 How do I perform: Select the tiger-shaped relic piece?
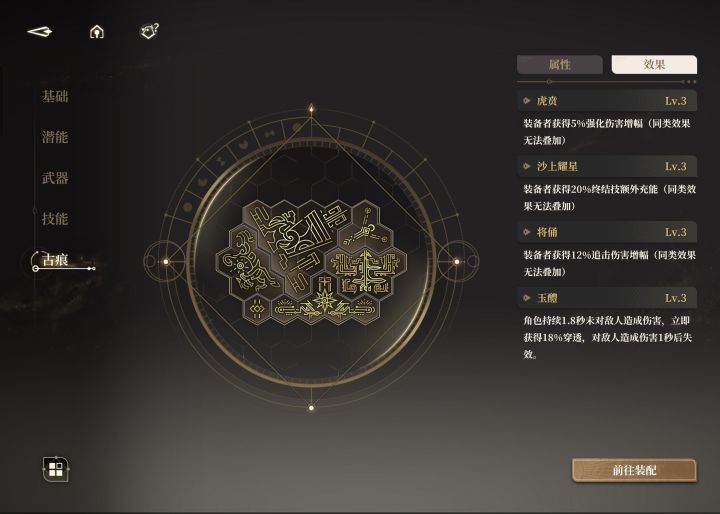point(246,262)
